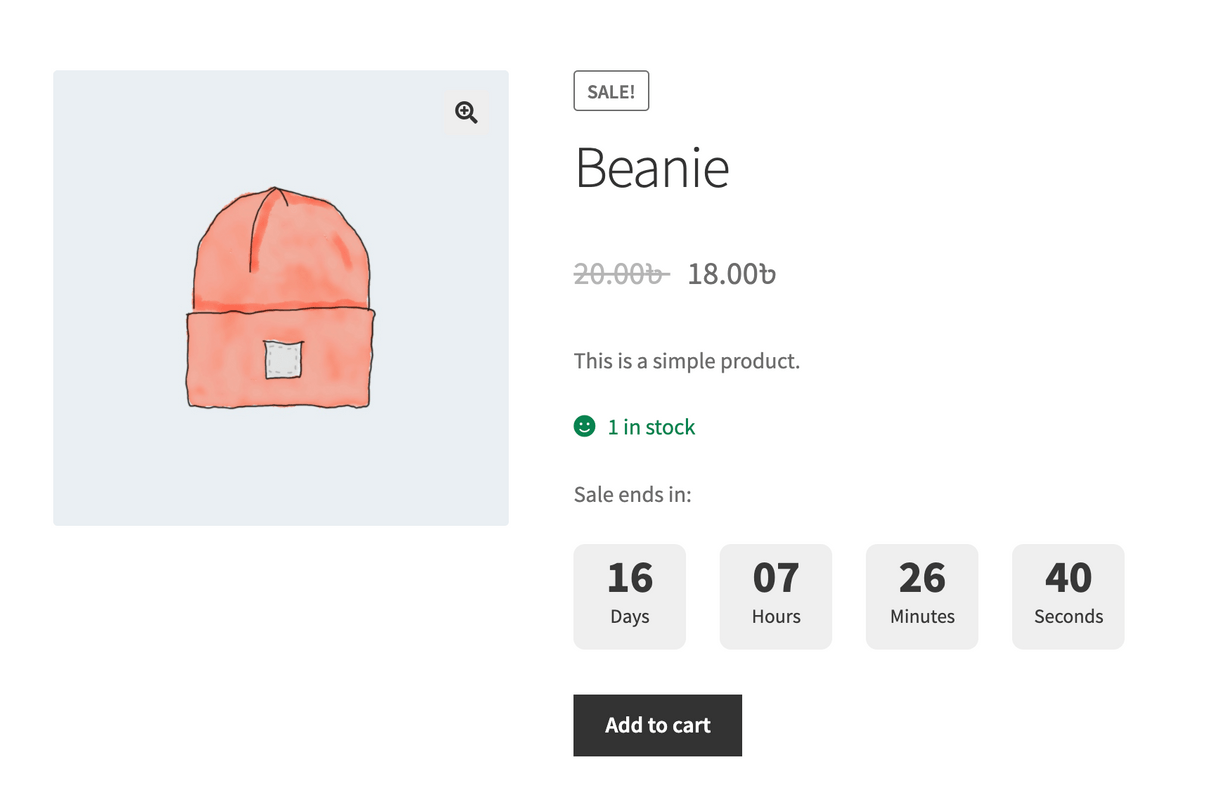Click the green smiley stock icon
The height and width of the screenshot is (800, 1206).
(585, 427)
